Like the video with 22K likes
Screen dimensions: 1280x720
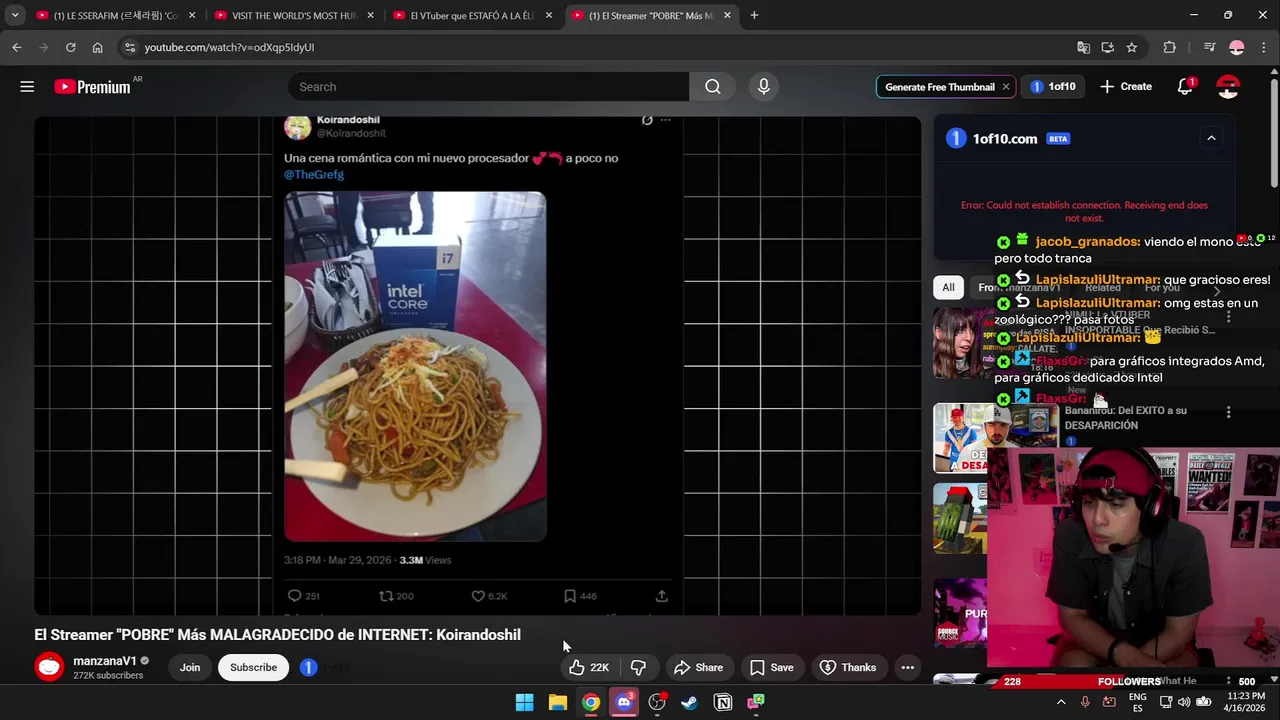pos(590,667)
